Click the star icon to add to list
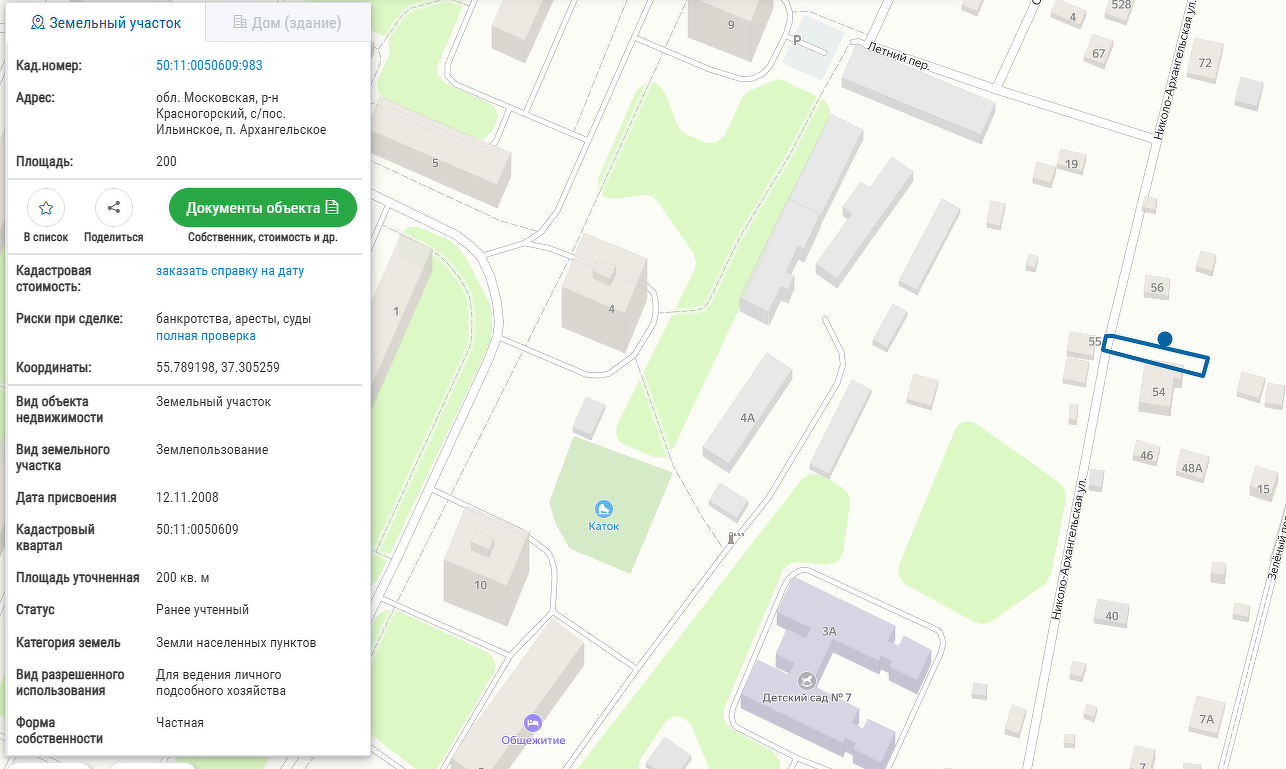The height and width of the screenshot is (769, 1286). point(46,208)
